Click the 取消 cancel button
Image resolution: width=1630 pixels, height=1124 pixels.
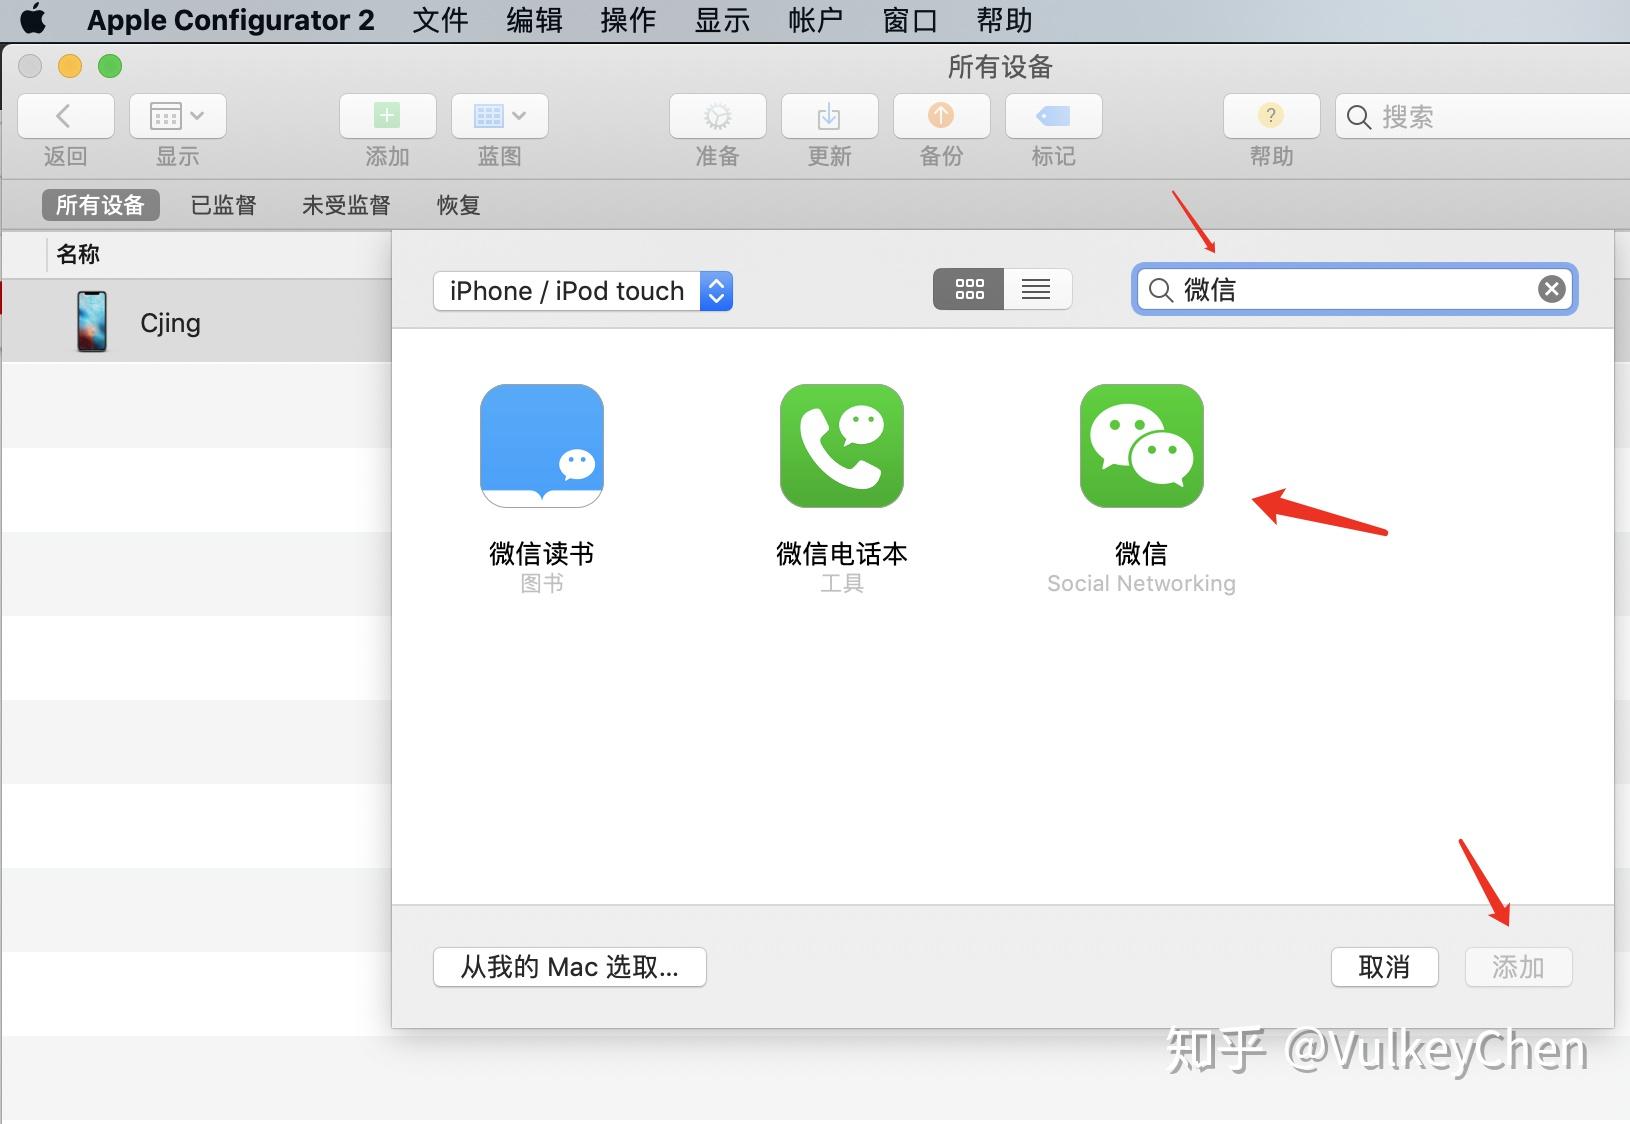pyautogui.click(x=1385, y=967)
